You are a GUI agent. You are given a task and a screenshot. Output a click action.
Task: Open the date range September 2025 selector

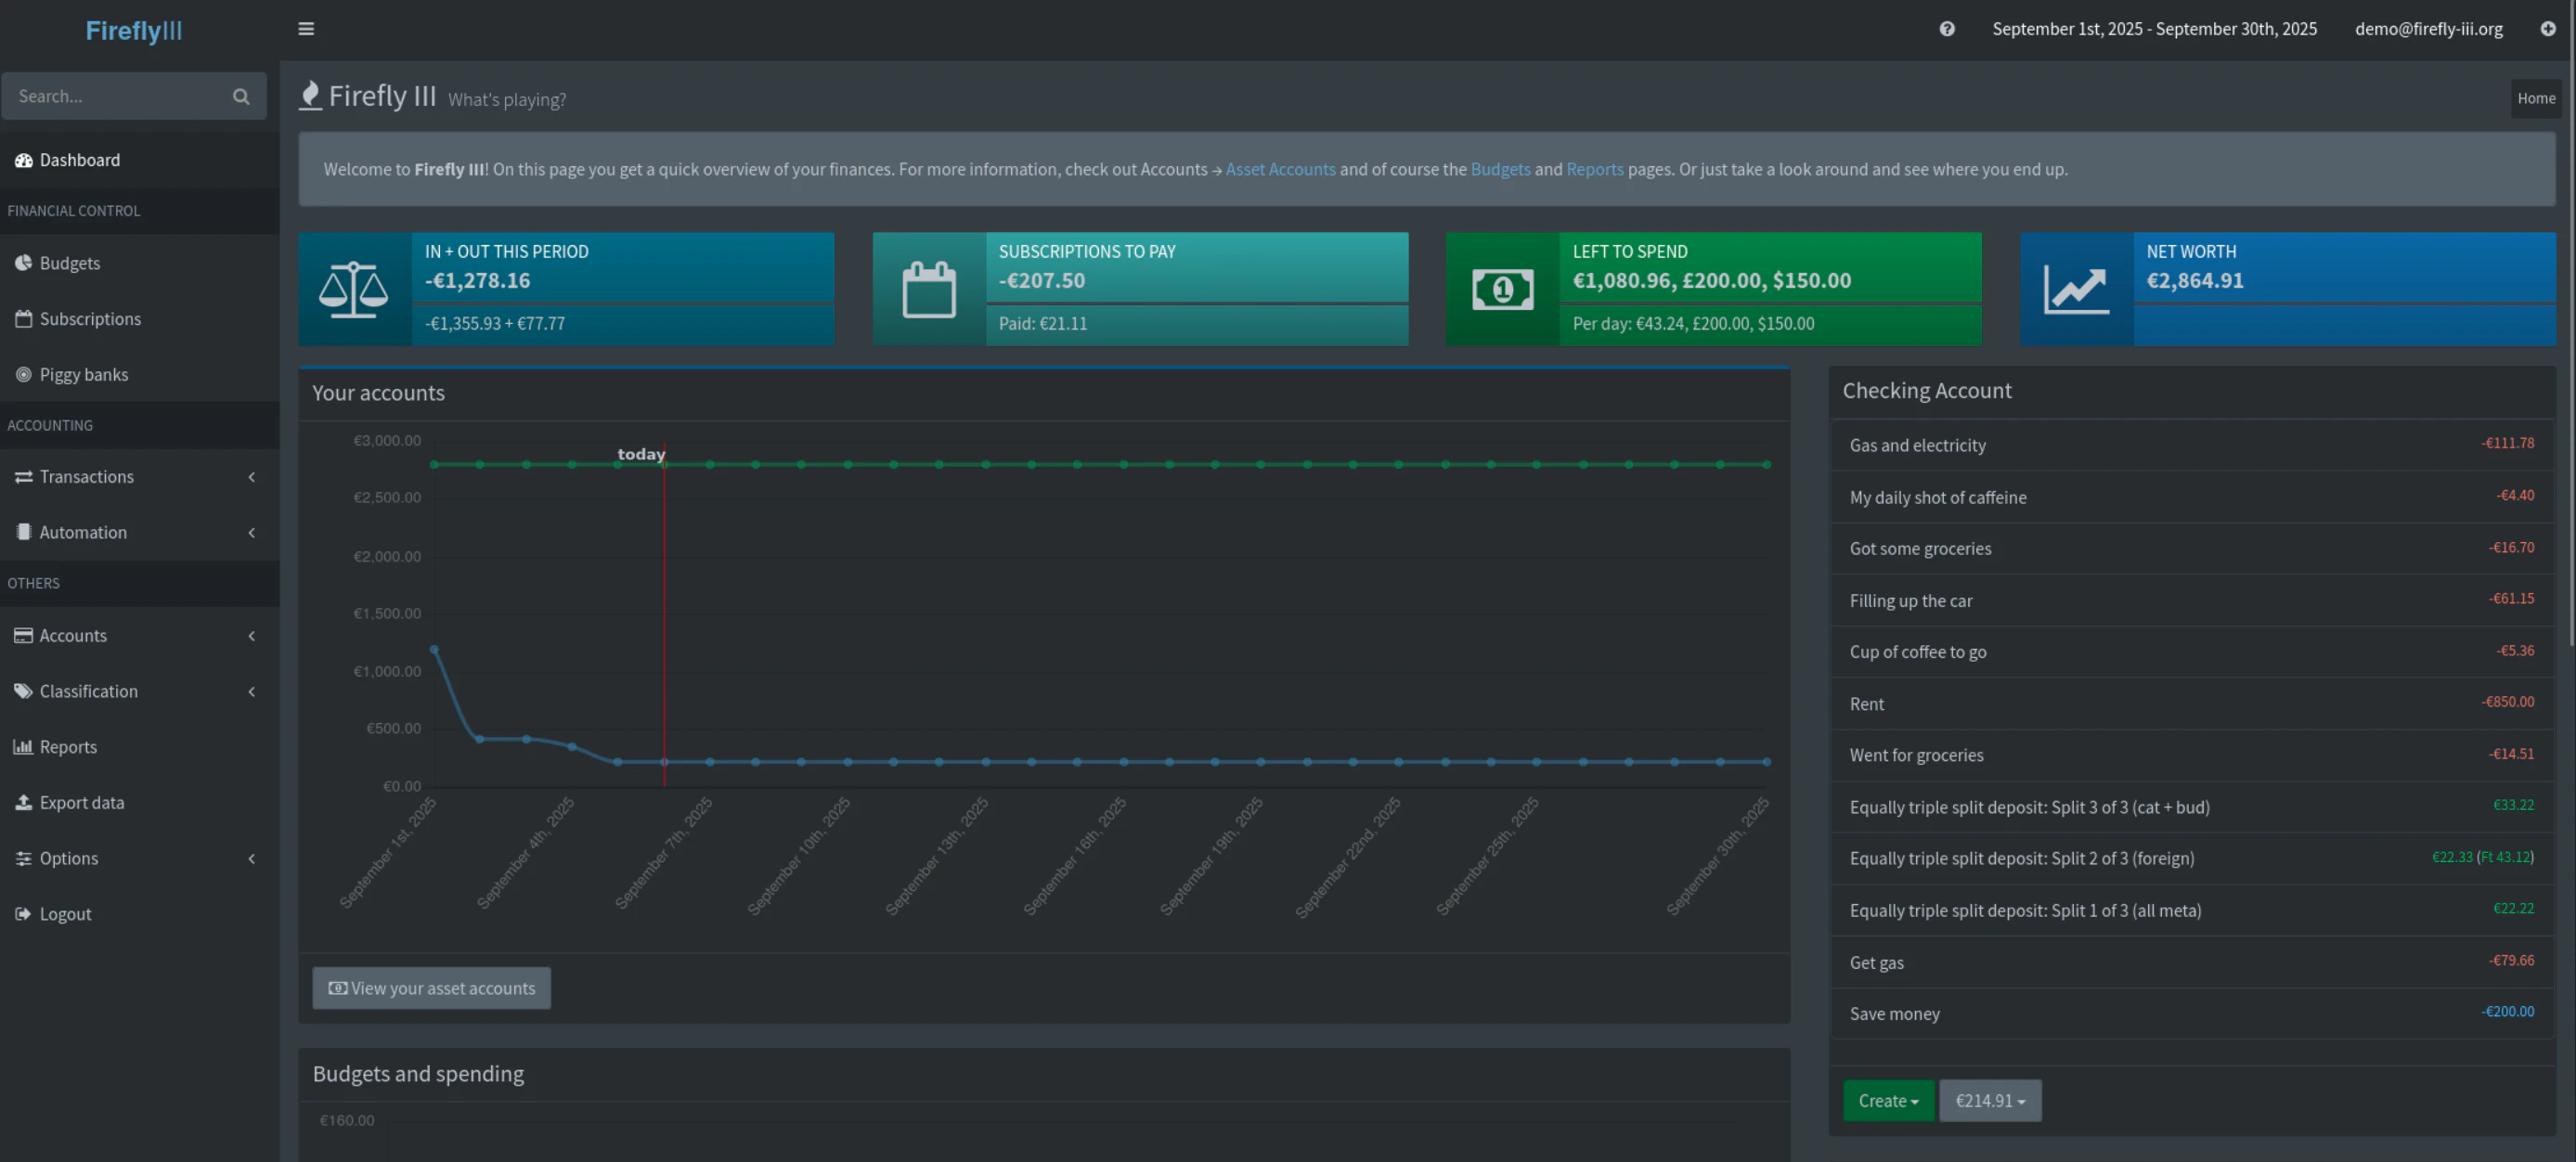(2154, 29)
